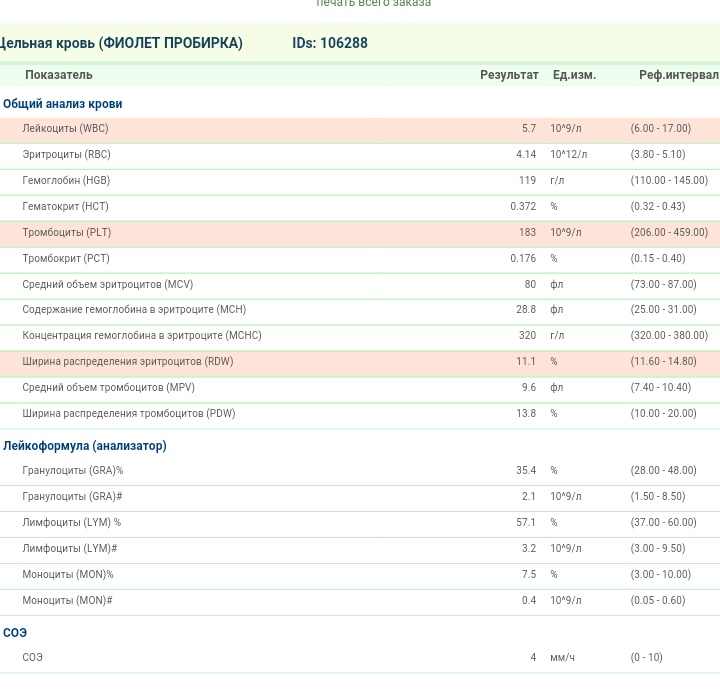This screenshot has height=699, width=720.
Task: Select the 'Лимфоциты (LYM)#' row label
Action: pyautogui.click(x=70, y=548)
